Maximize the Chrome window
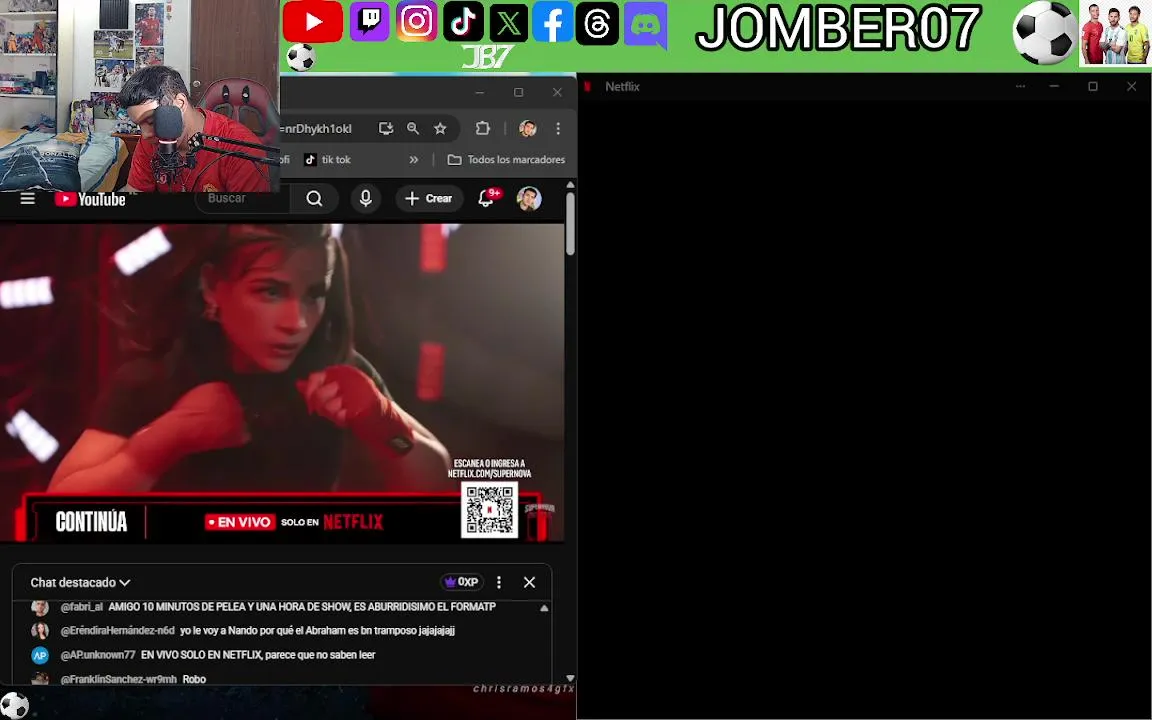 [519, 92]
